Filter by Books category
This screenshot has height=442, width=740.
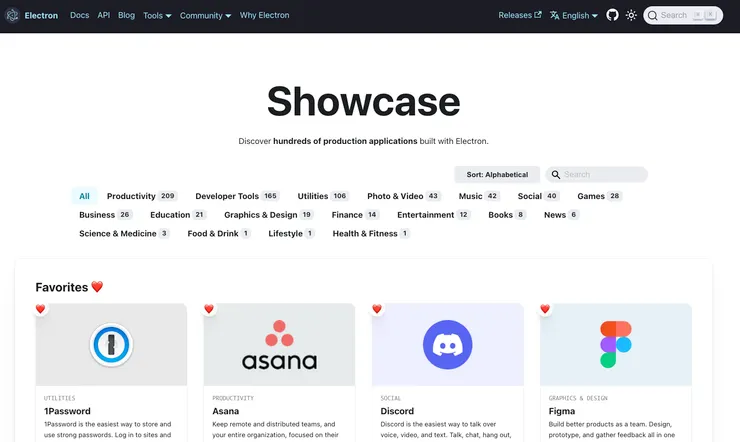click(x=507, y=215)
